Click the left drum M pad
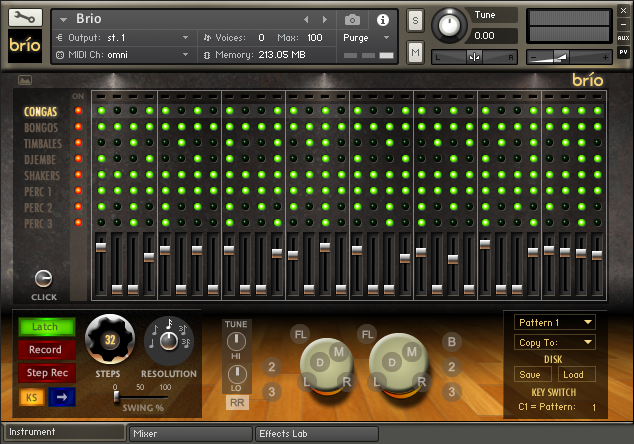 339,352
